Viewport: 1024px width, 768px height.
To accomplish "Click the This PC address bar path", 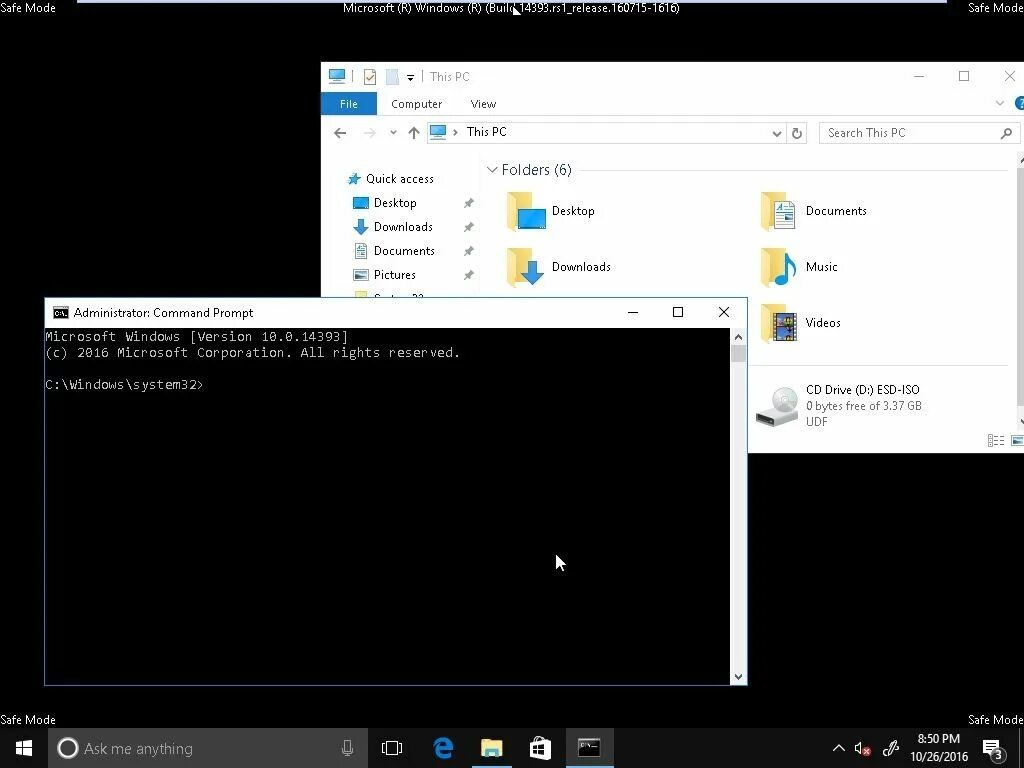I will click(x=487, y=132).
